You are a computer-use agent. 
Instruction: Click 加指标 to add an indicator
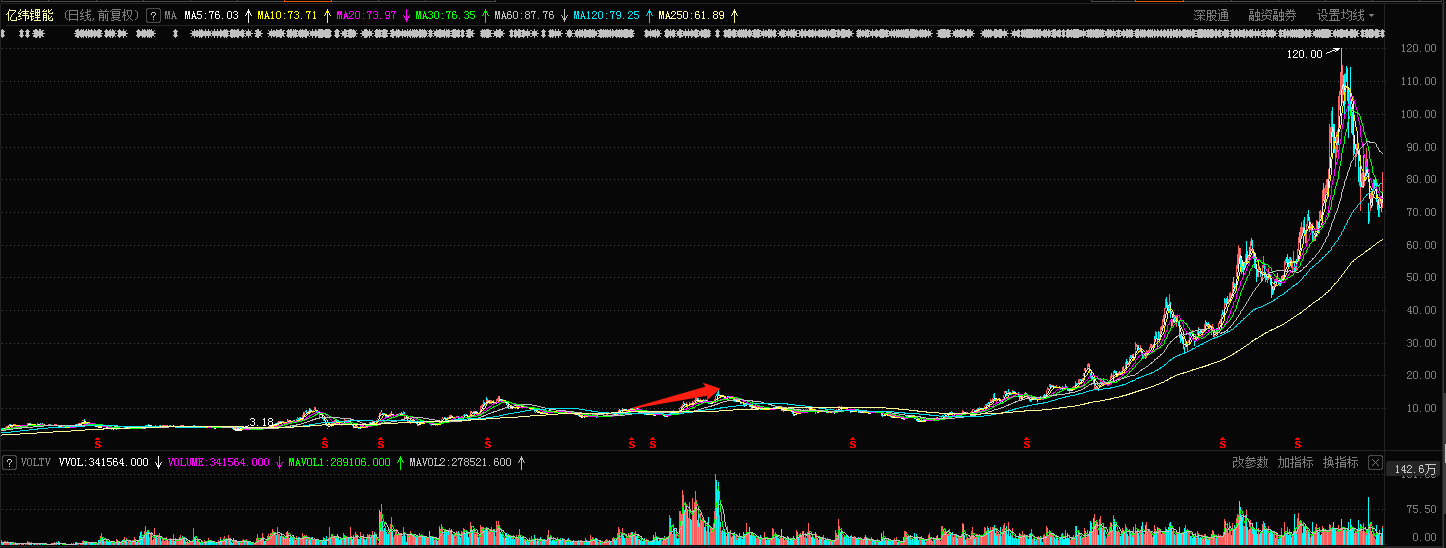coord(1295,462)
